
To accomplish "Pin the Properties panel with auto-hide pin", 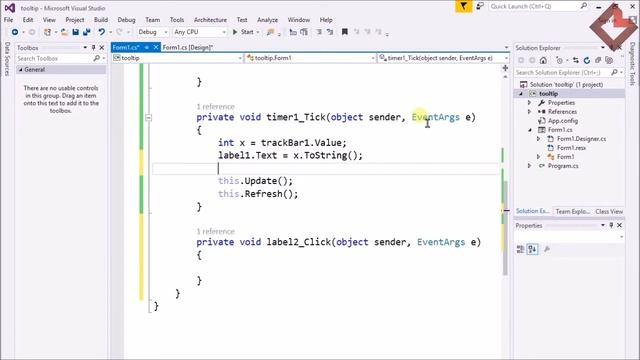I will [x=611, y=225].
